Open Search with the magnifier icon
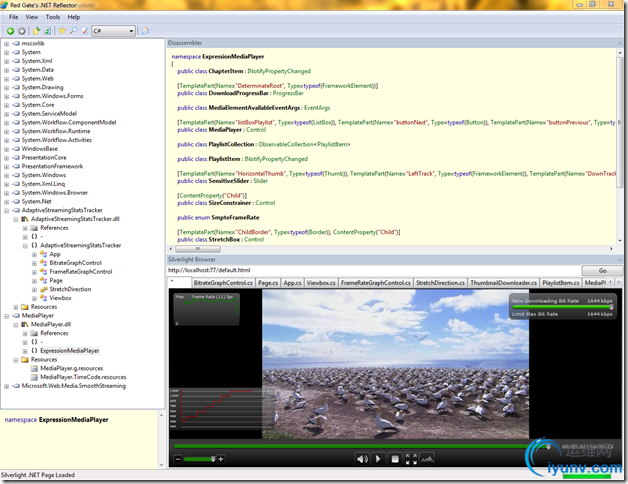Viewport: 628px width, 484px height. click(73, 31)
